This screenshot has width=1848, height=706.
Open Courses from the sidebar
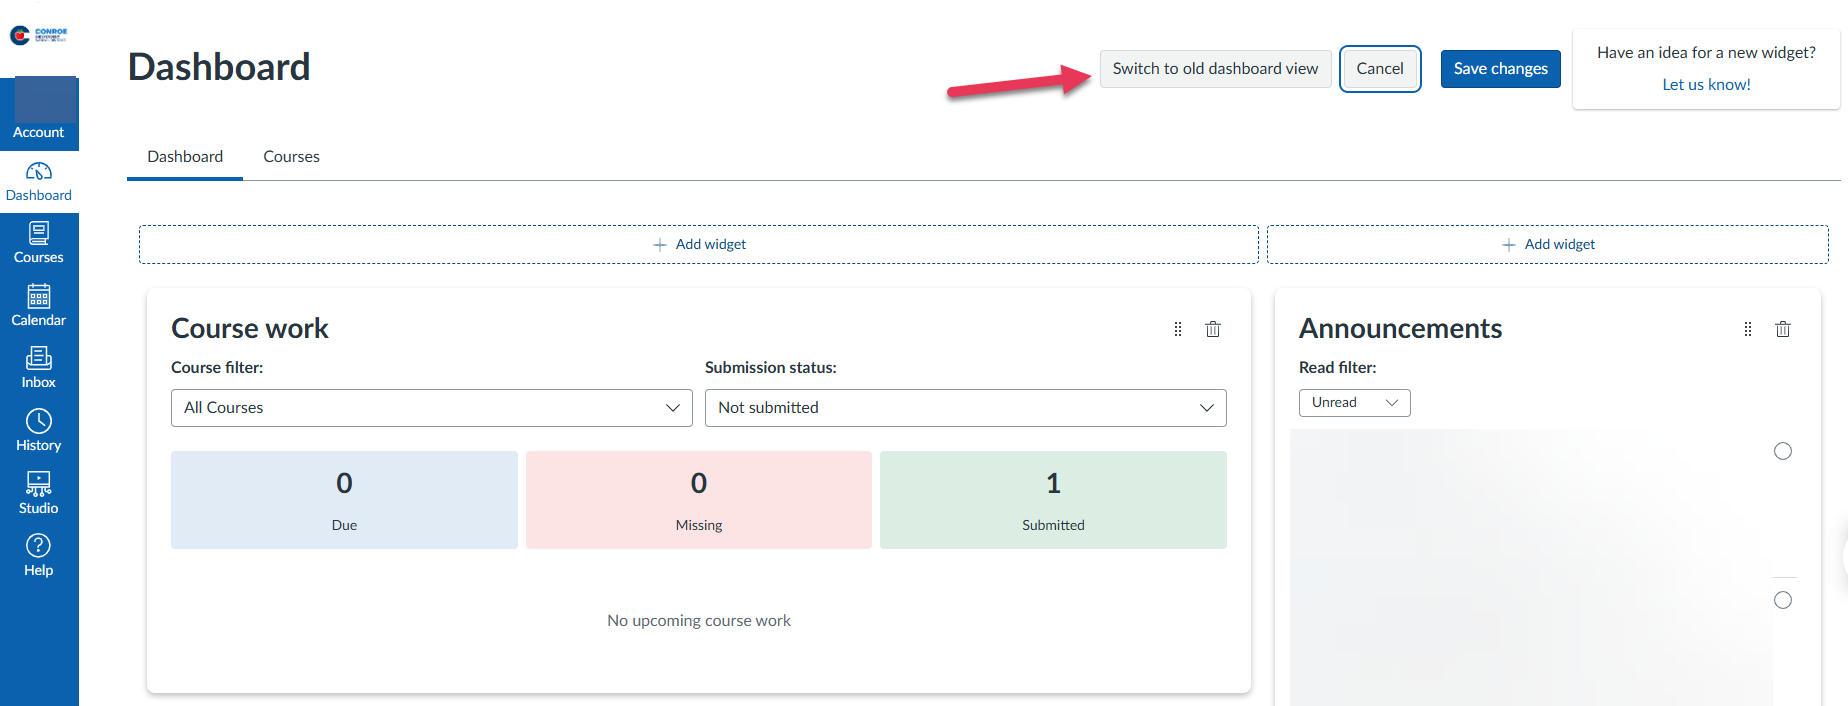pos(39,243)
